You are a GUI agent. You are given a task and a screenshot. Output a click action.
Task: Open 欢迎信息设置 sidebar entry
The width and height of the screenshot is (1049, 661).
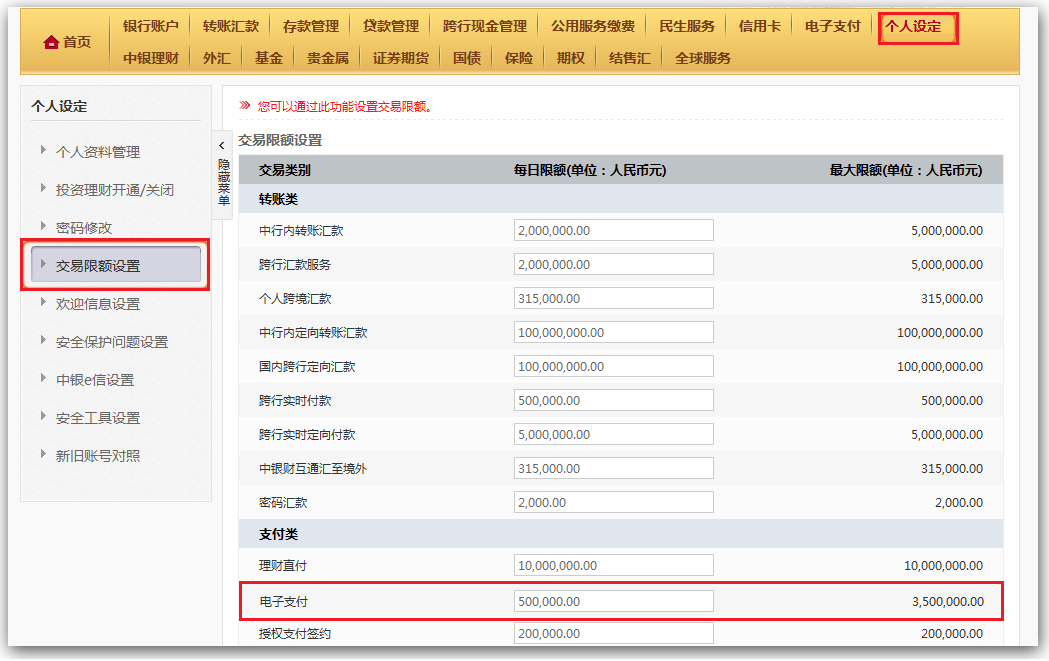[97, 303]
